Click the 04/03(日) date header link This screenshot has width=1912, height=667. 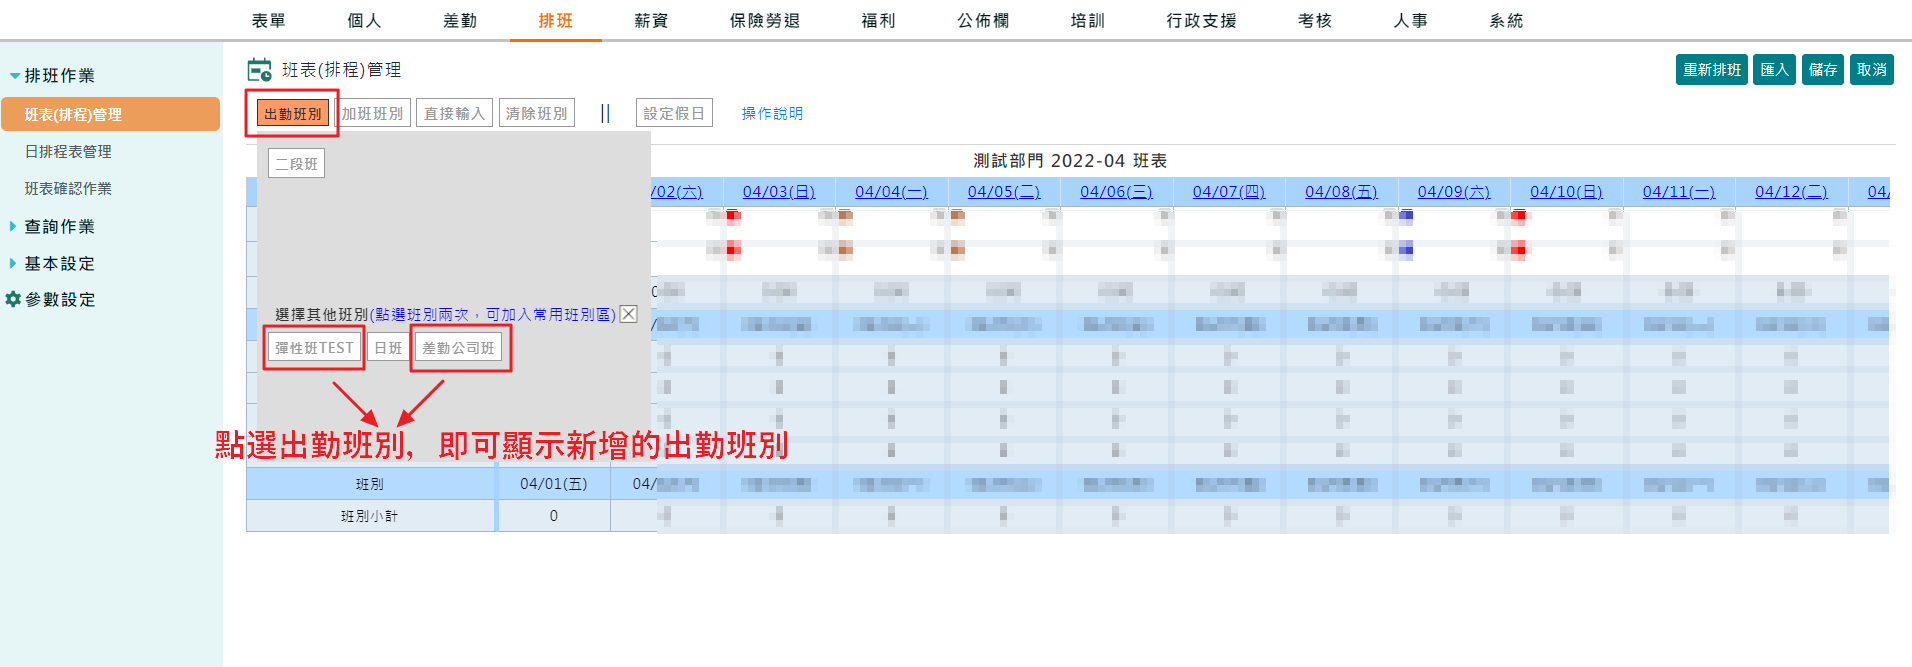click(x=779, y=192)
